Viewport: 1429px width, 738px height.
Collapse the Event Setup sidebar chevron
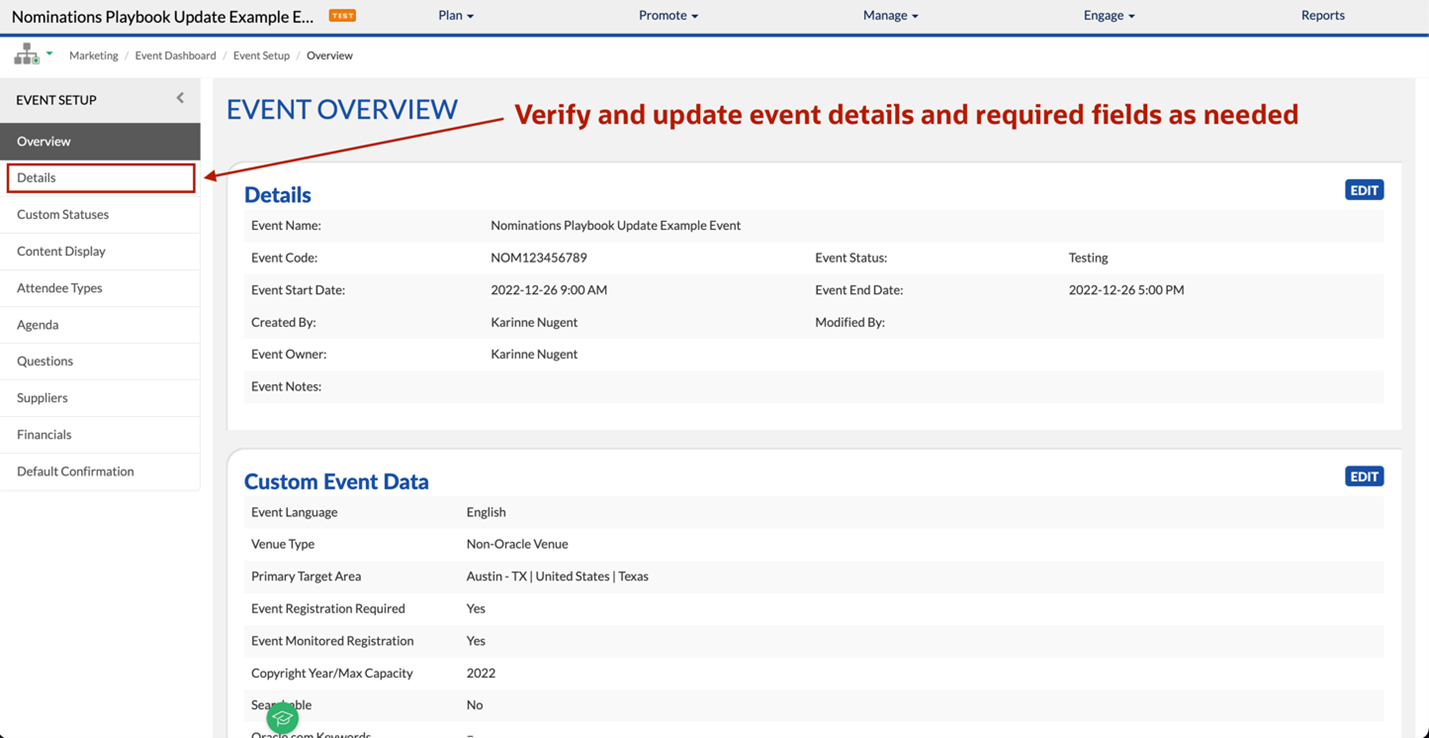tap(180, 98)
